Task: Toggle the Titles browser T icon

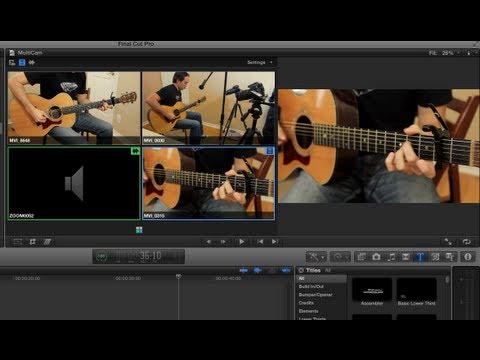Action: [420, 257]
